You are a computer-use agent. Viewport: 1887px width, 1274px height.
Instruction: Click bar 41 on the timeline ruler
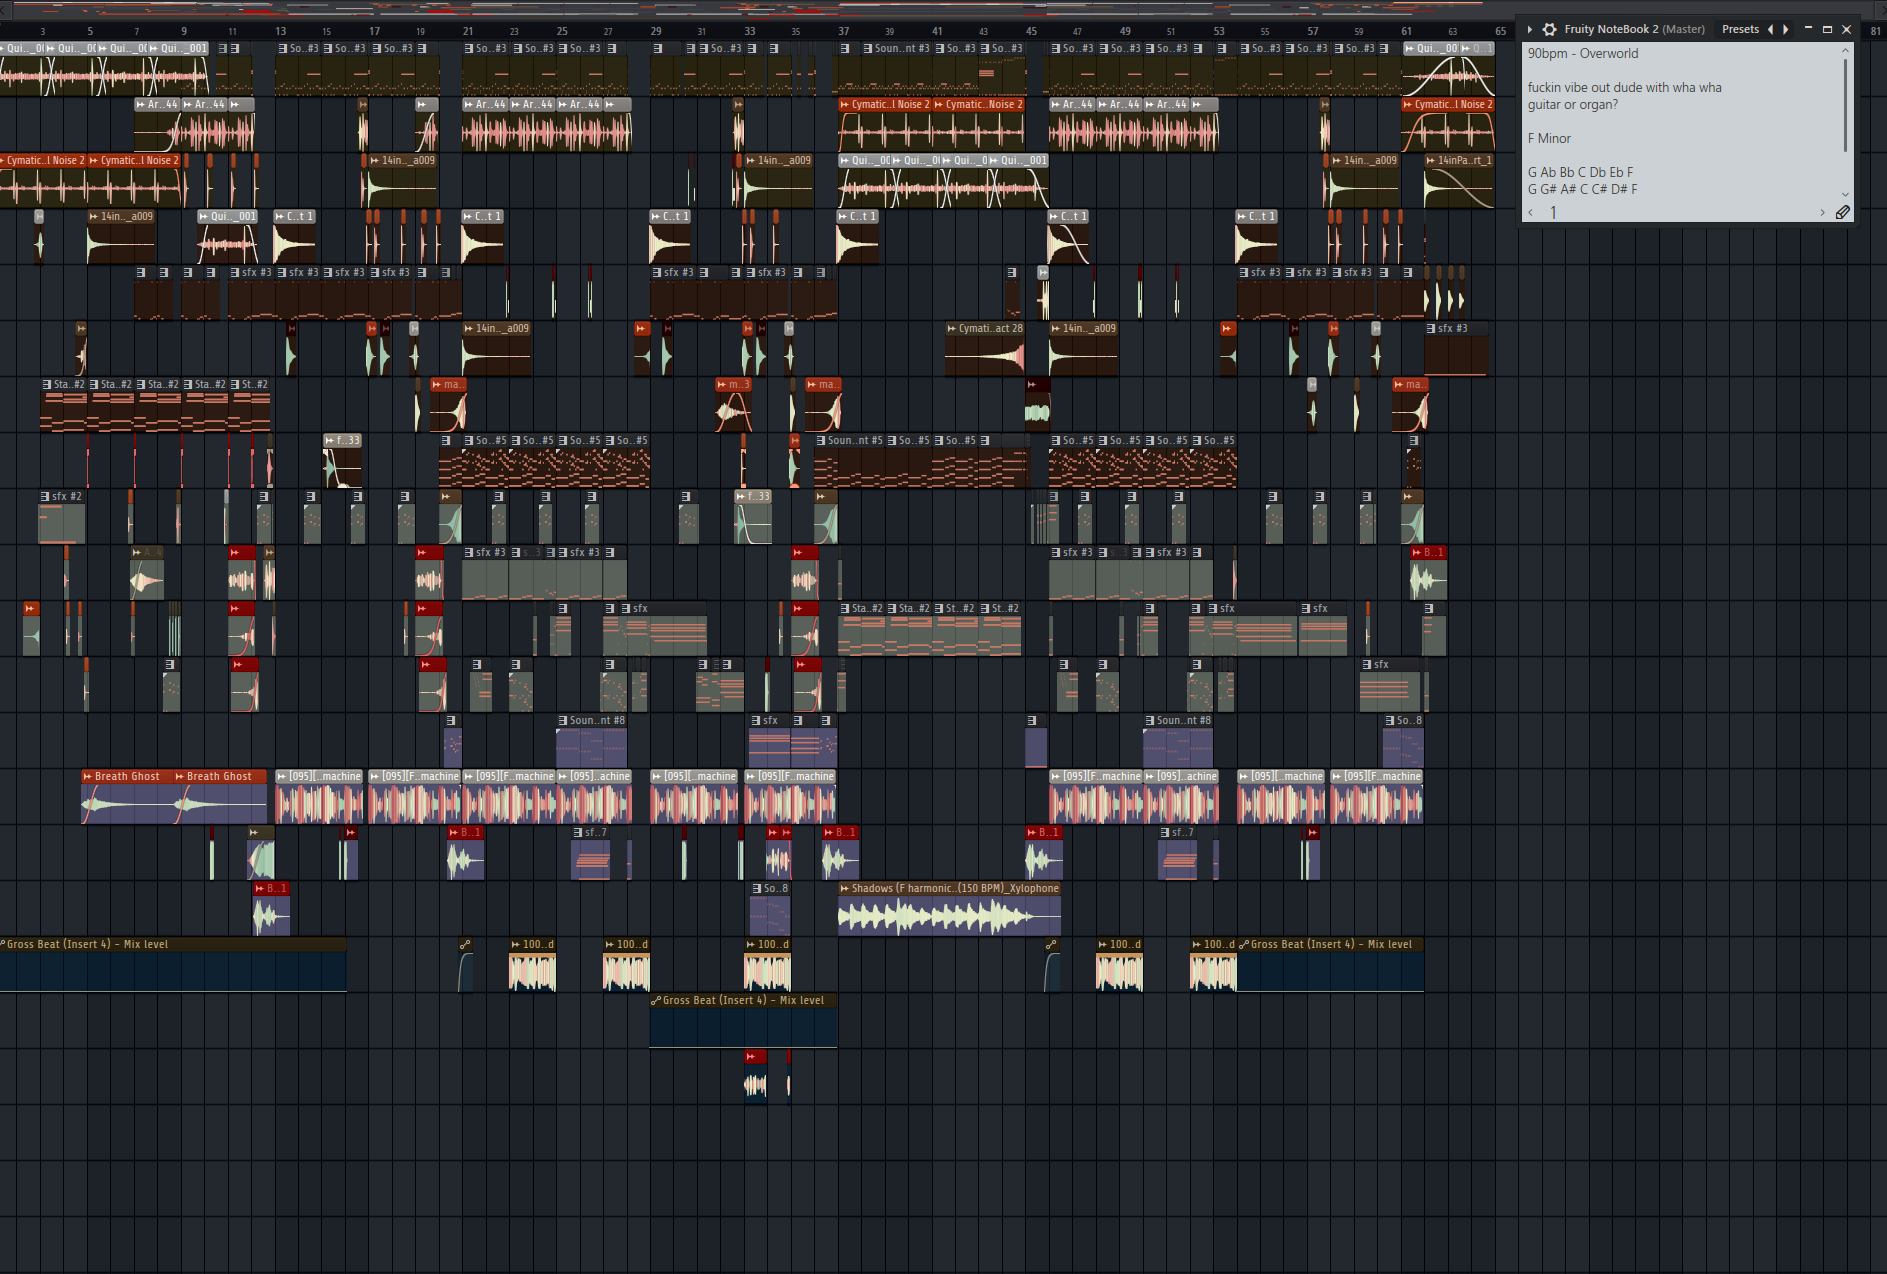click(937, 31)
